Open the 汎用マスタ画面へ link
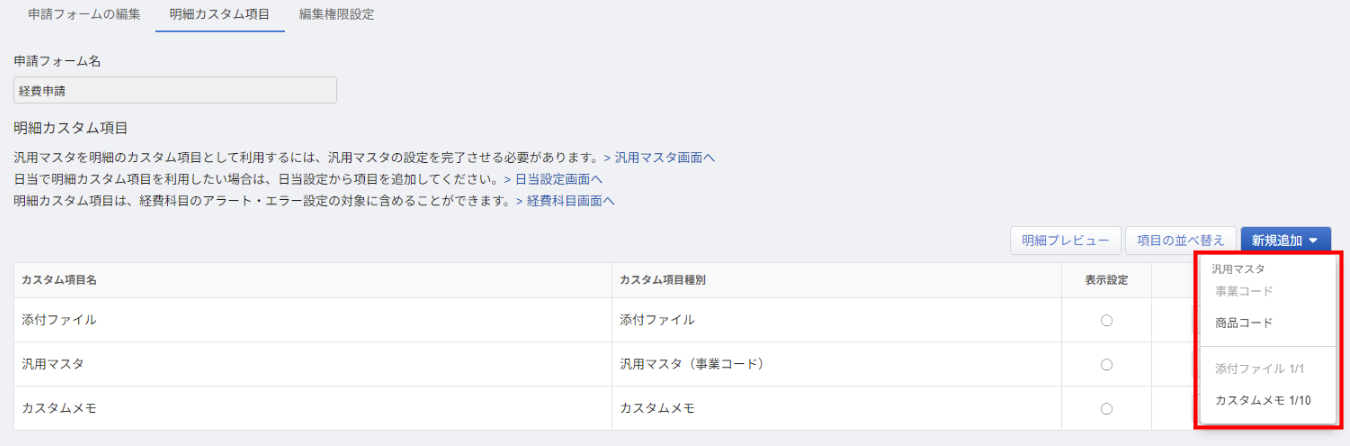Viewport: 1350px width, 446px height. (x=659, y=158)
